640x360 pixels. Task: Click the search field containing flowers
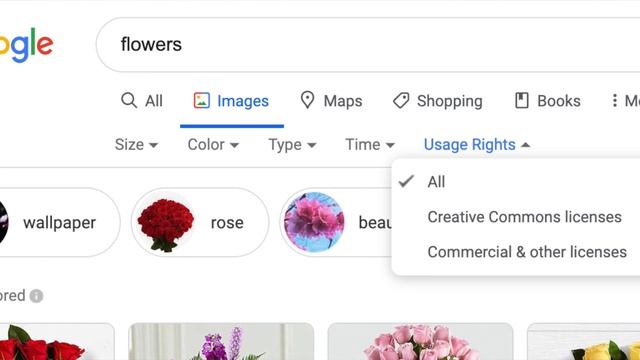pos(368,44)
